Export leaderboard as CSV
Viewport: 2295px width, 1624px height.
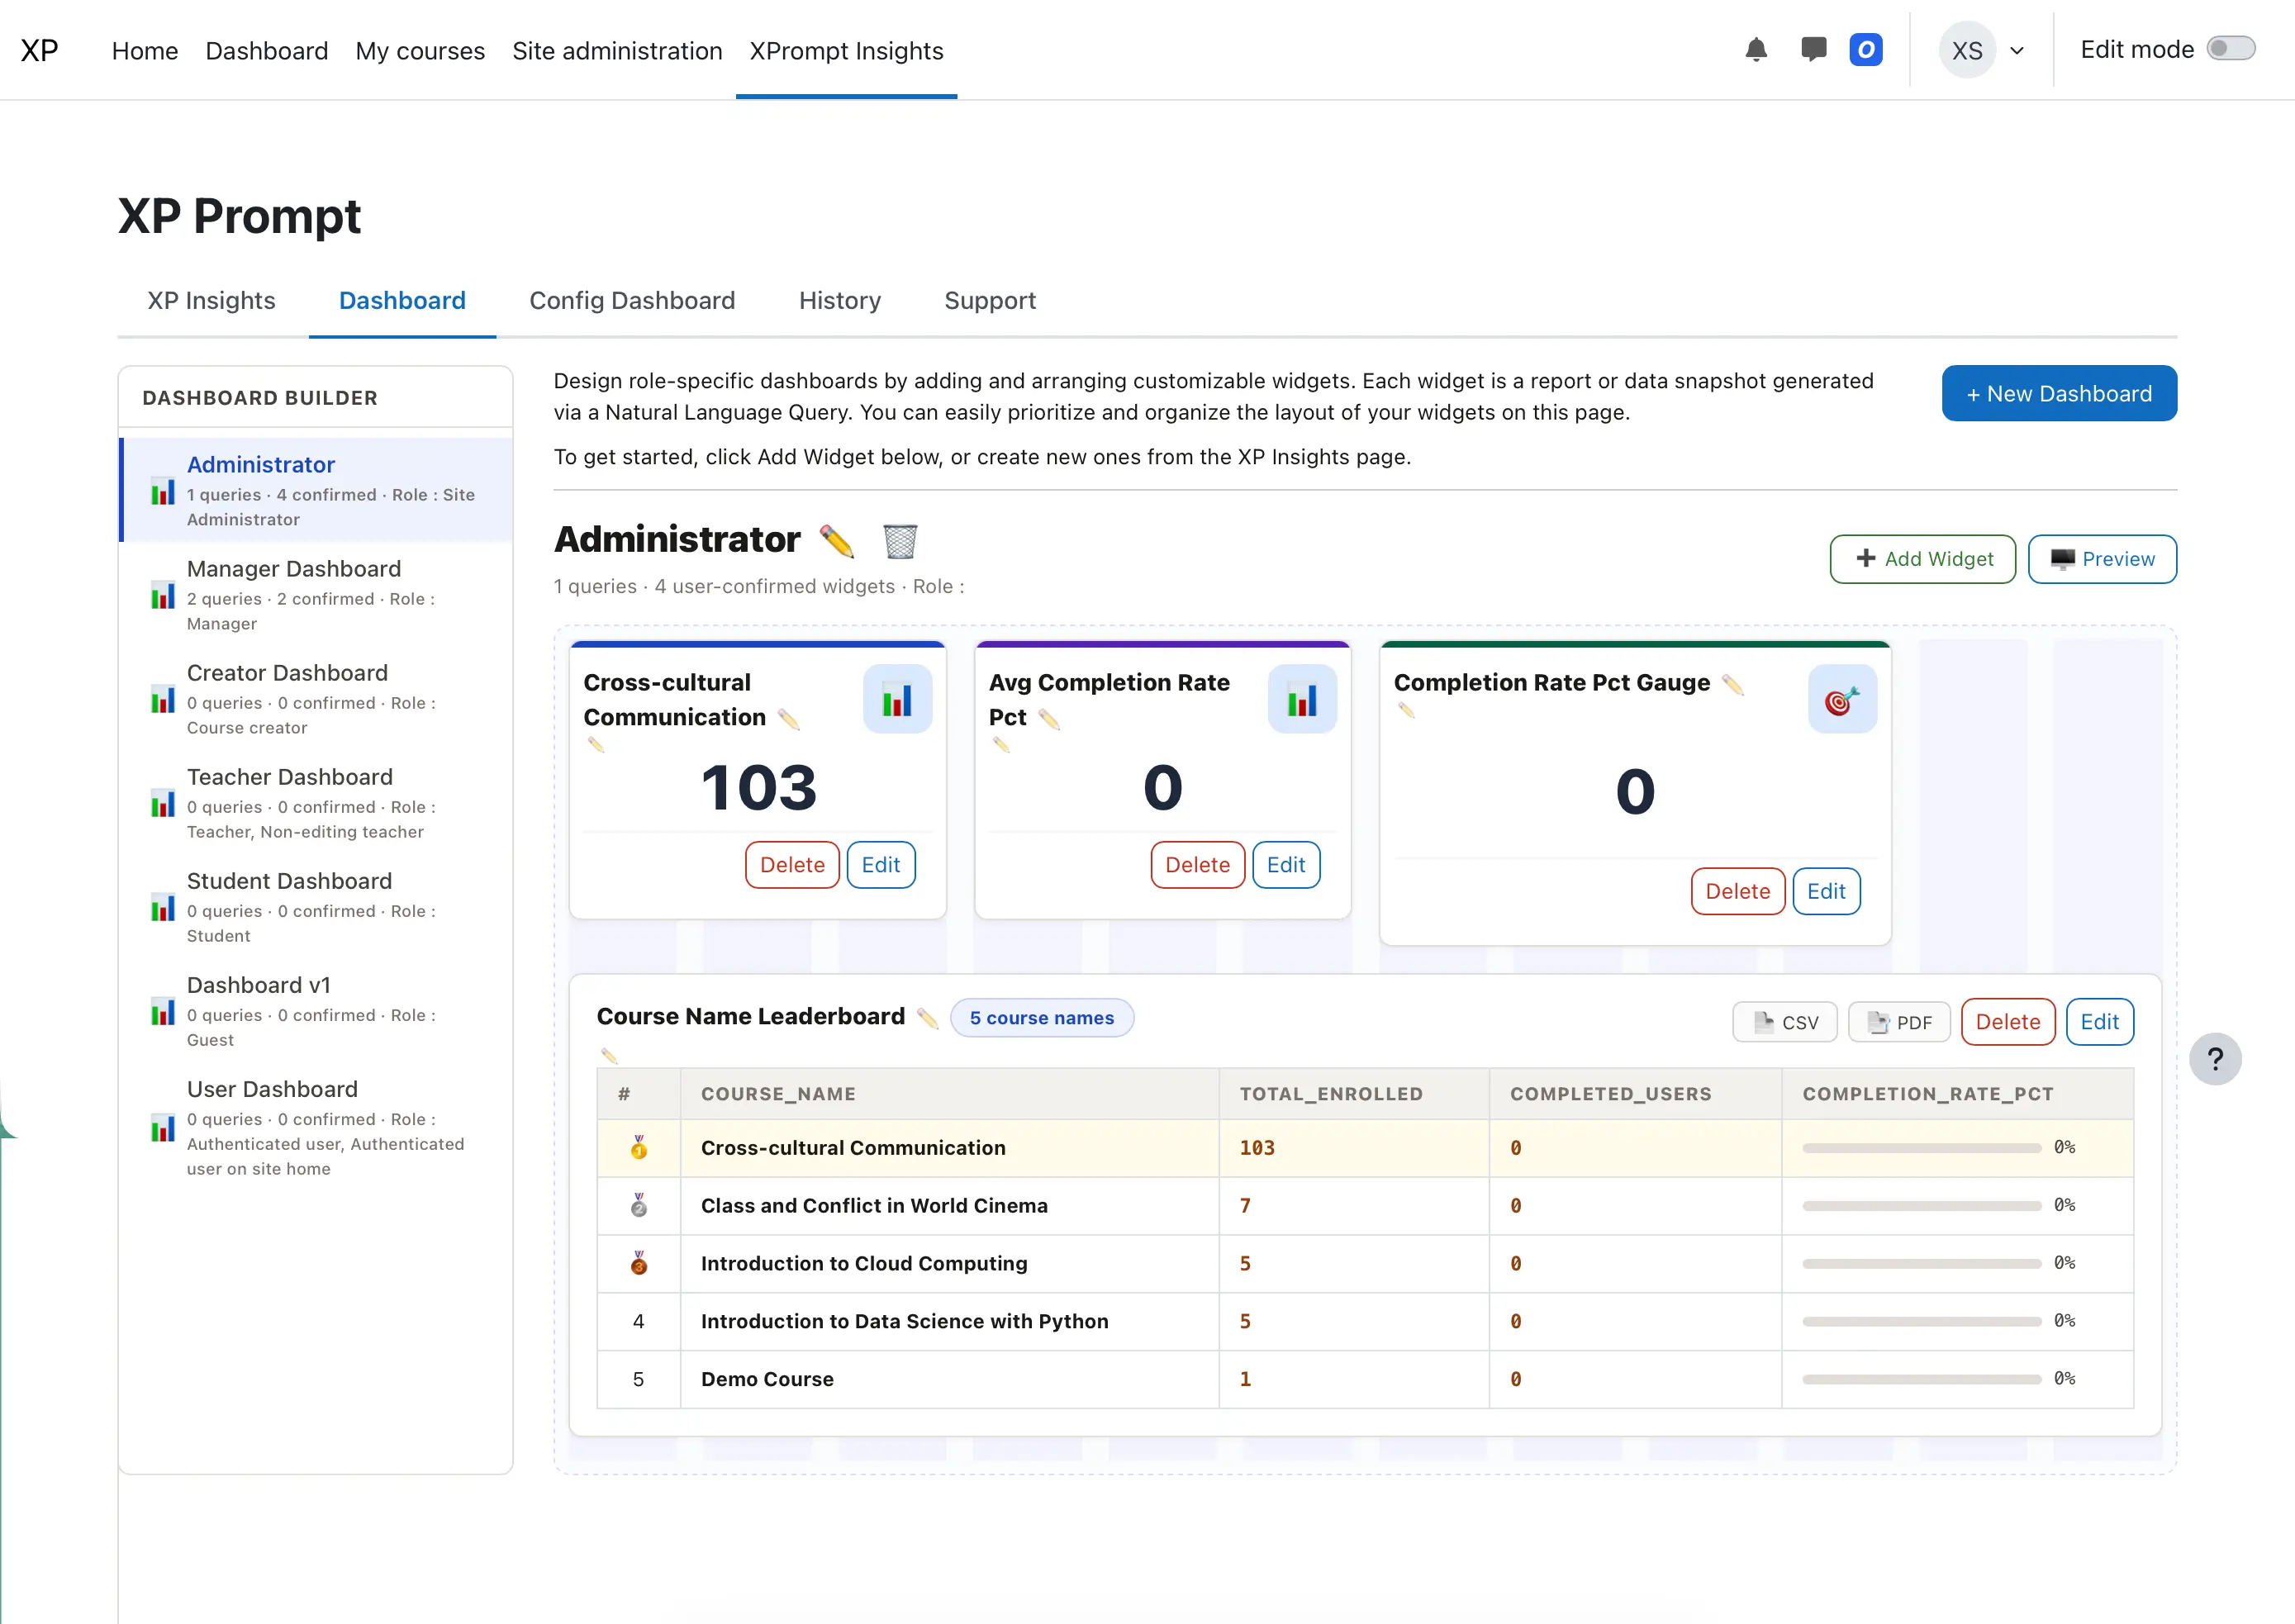1785,1022
